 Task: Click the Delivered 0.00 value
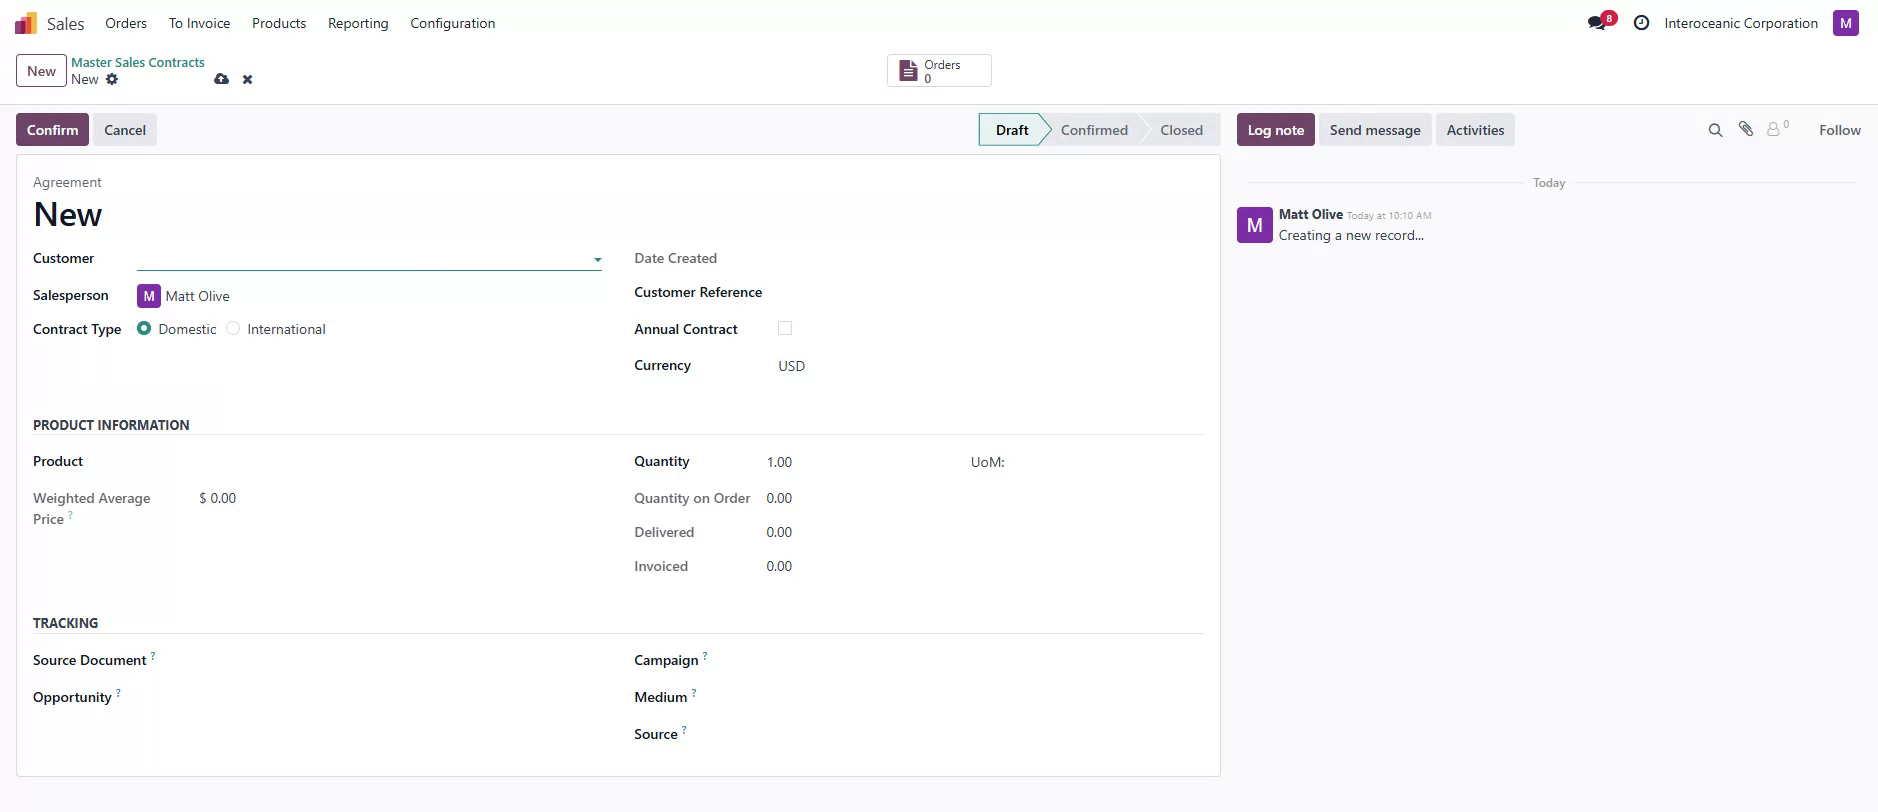[779, 532]
